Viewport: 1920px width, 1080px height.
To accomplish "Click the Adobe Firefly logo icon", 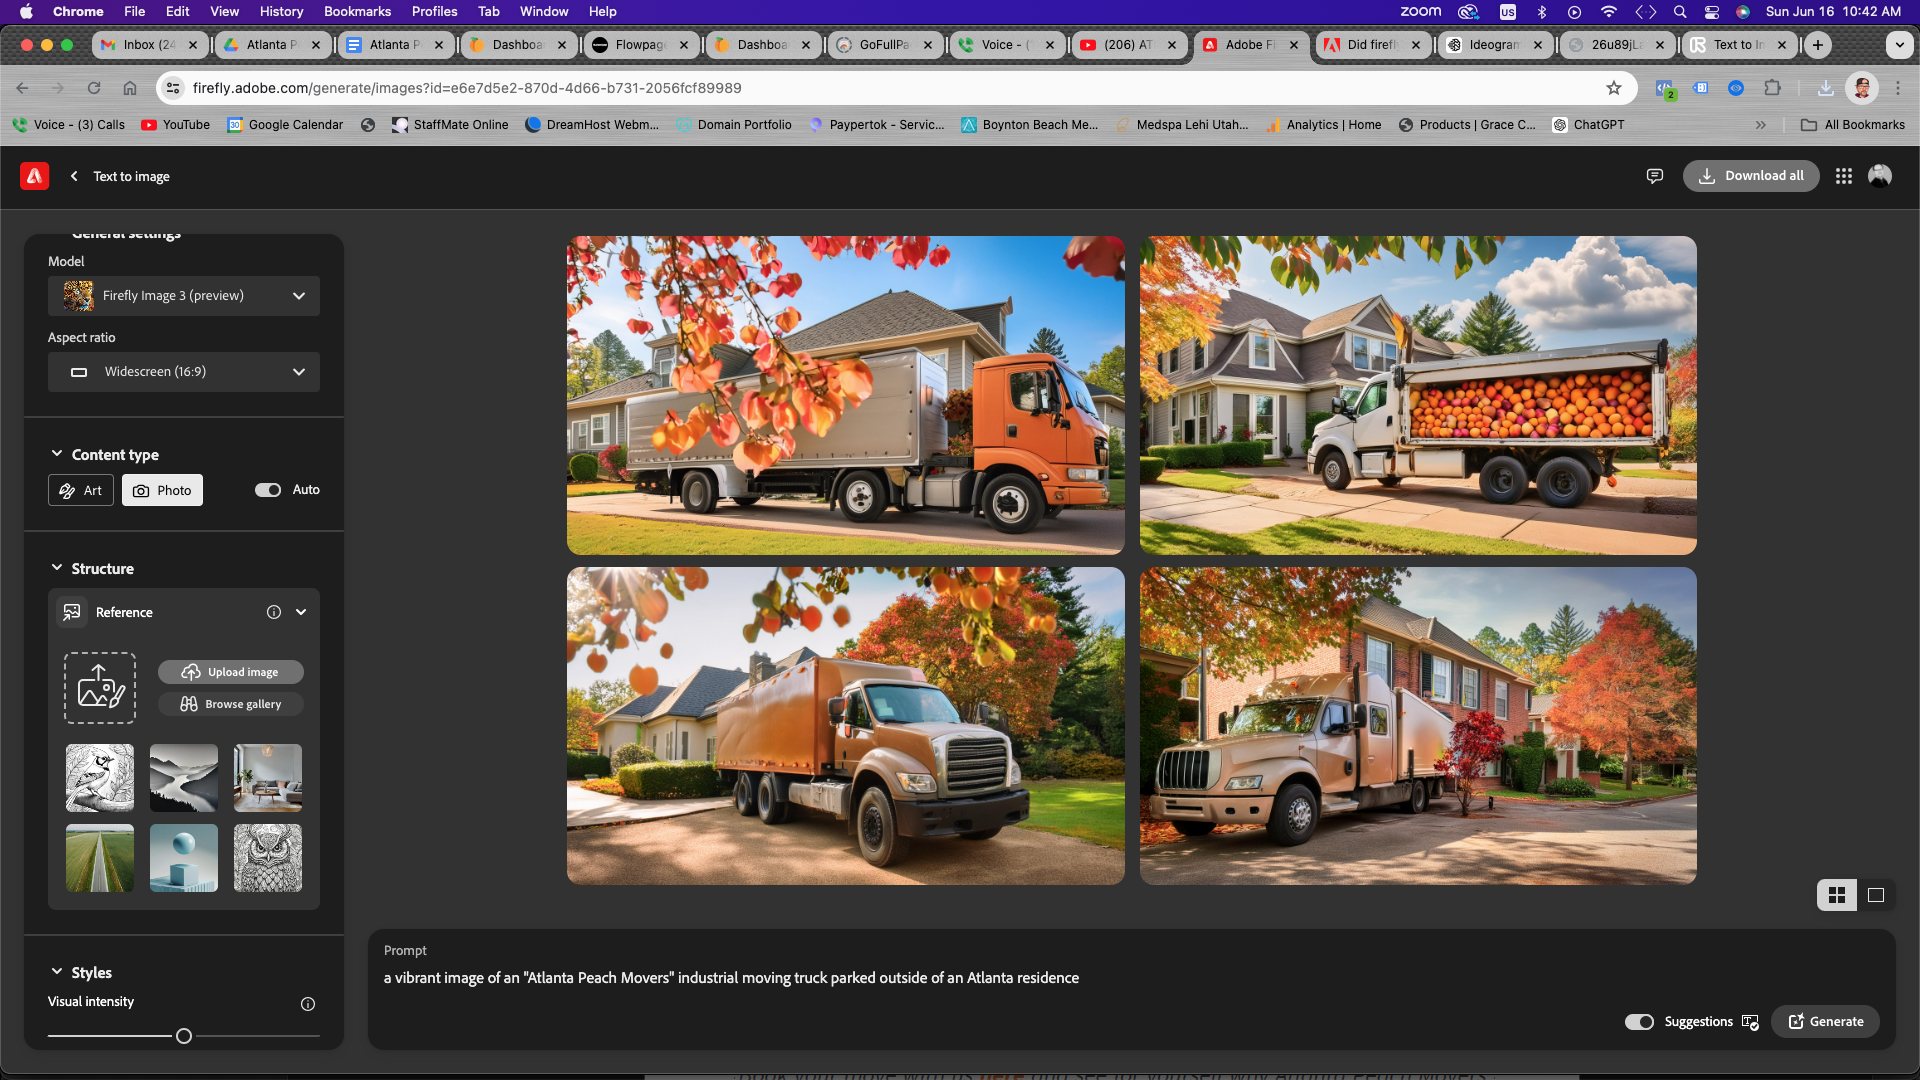I will [34, 176].
